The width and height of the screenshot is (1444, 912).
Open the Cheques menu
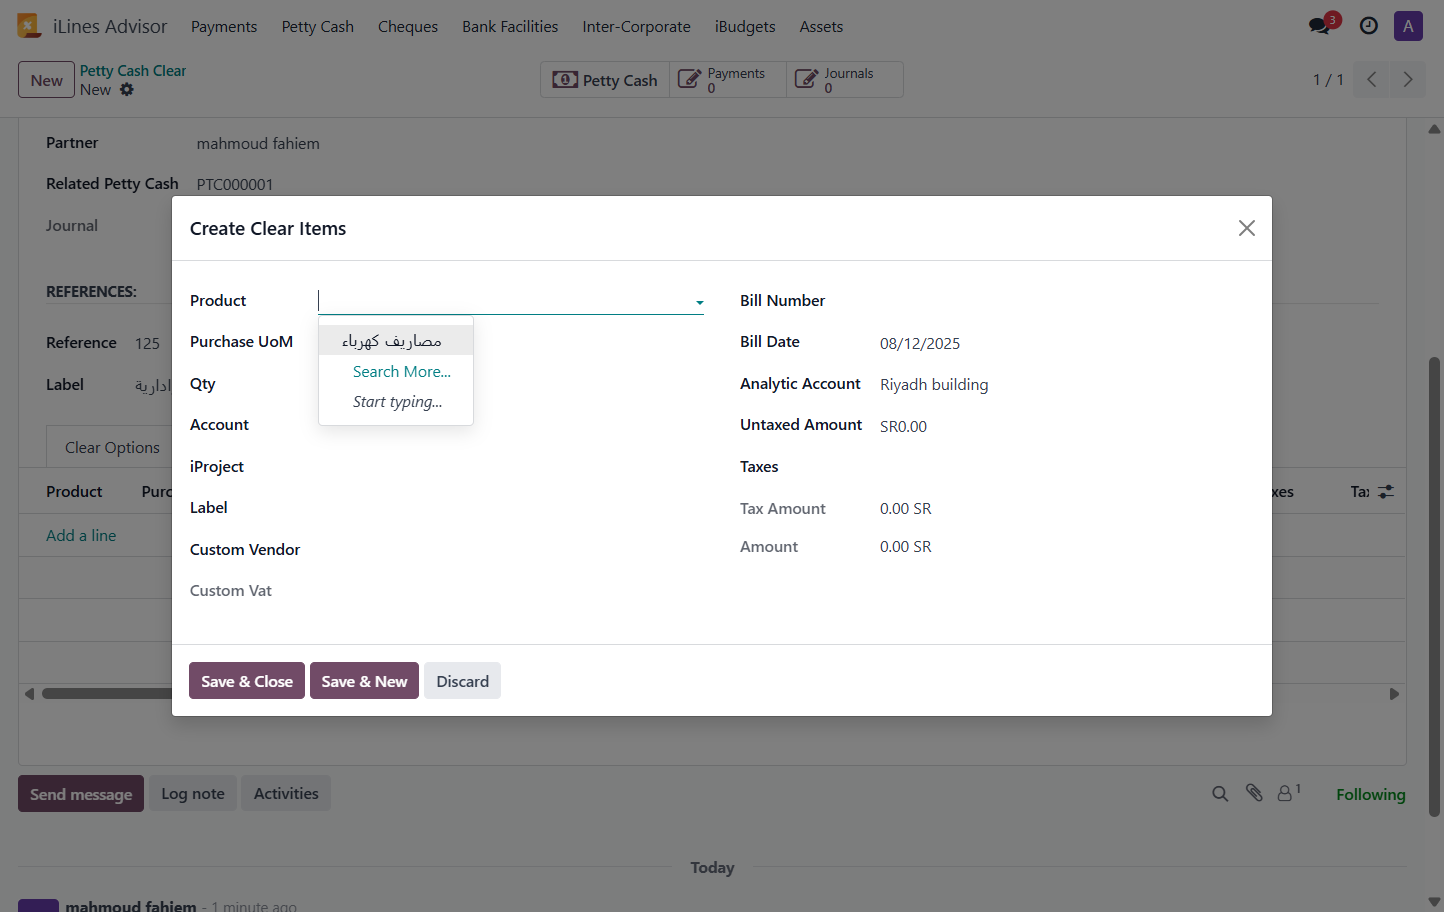[408, 27]
